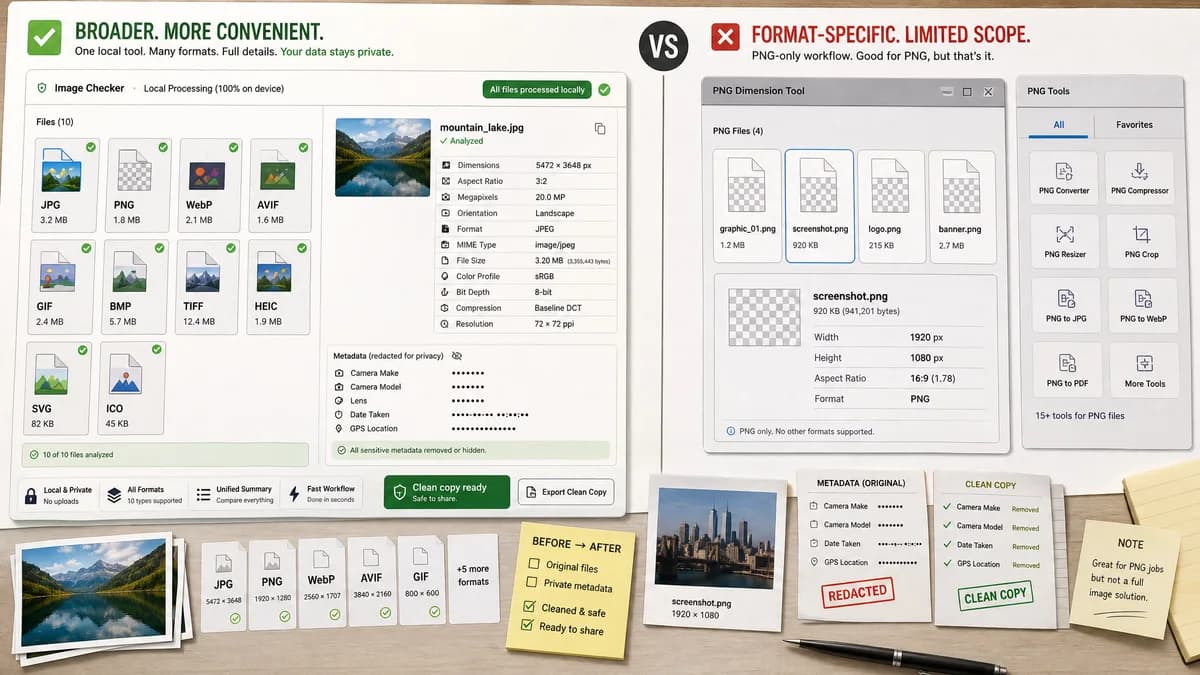
Task: Click the REDACTED stamp on the metadata card
Action: pos(857,592)
